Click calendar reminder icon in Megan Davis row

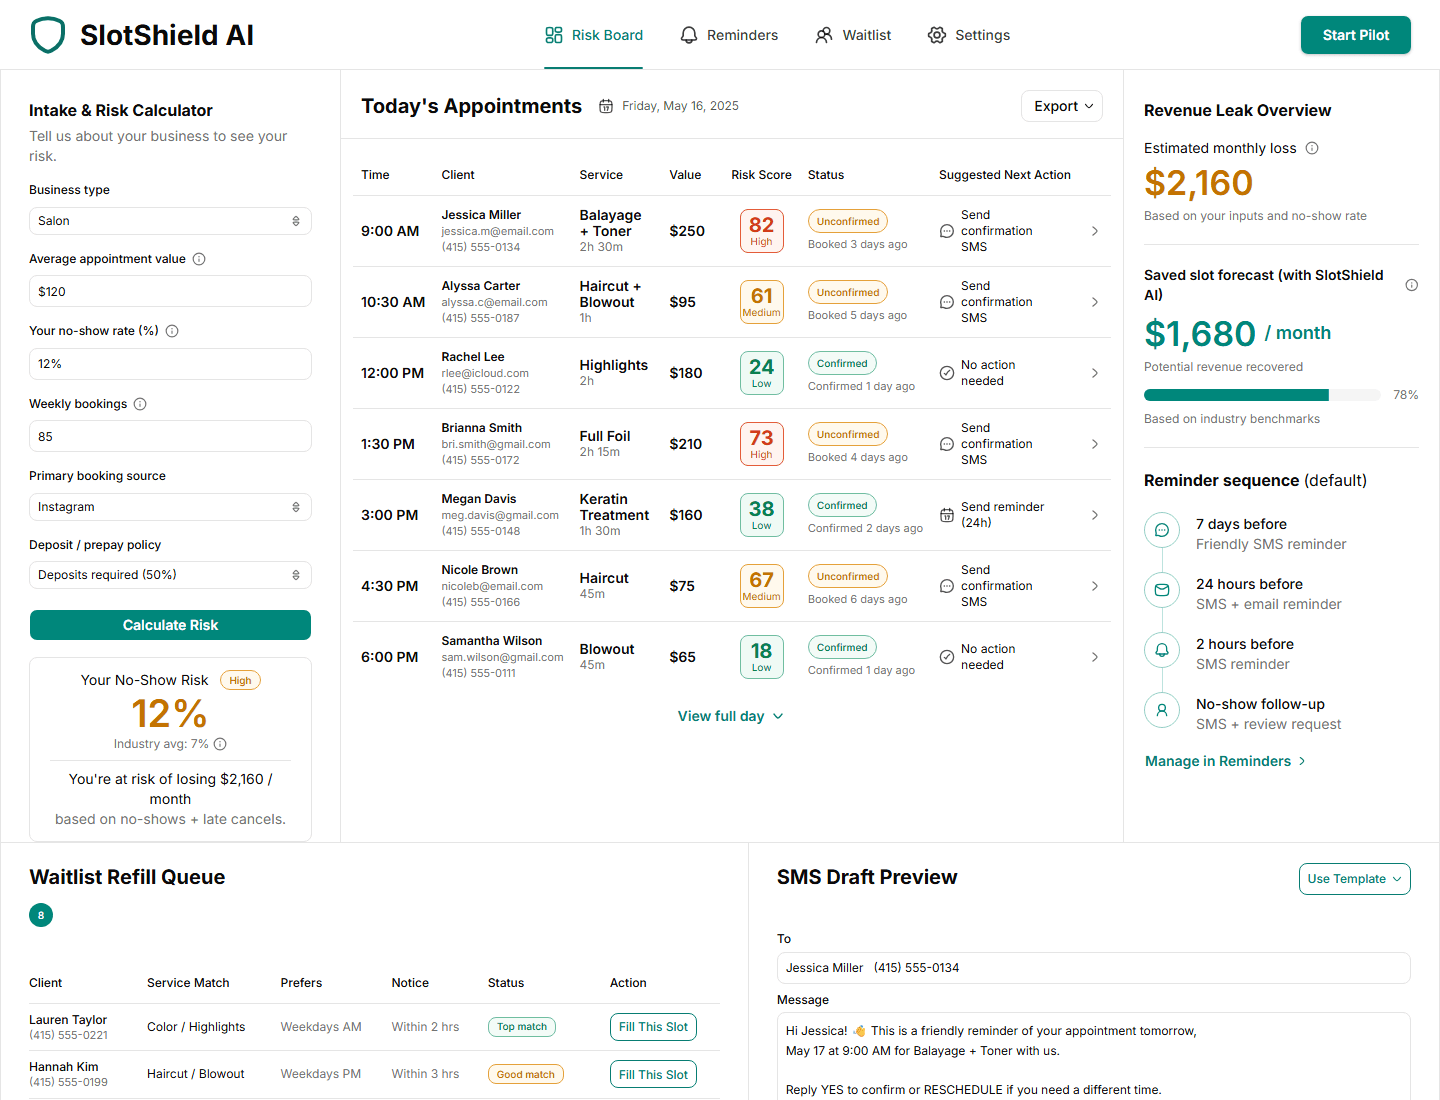947,515
